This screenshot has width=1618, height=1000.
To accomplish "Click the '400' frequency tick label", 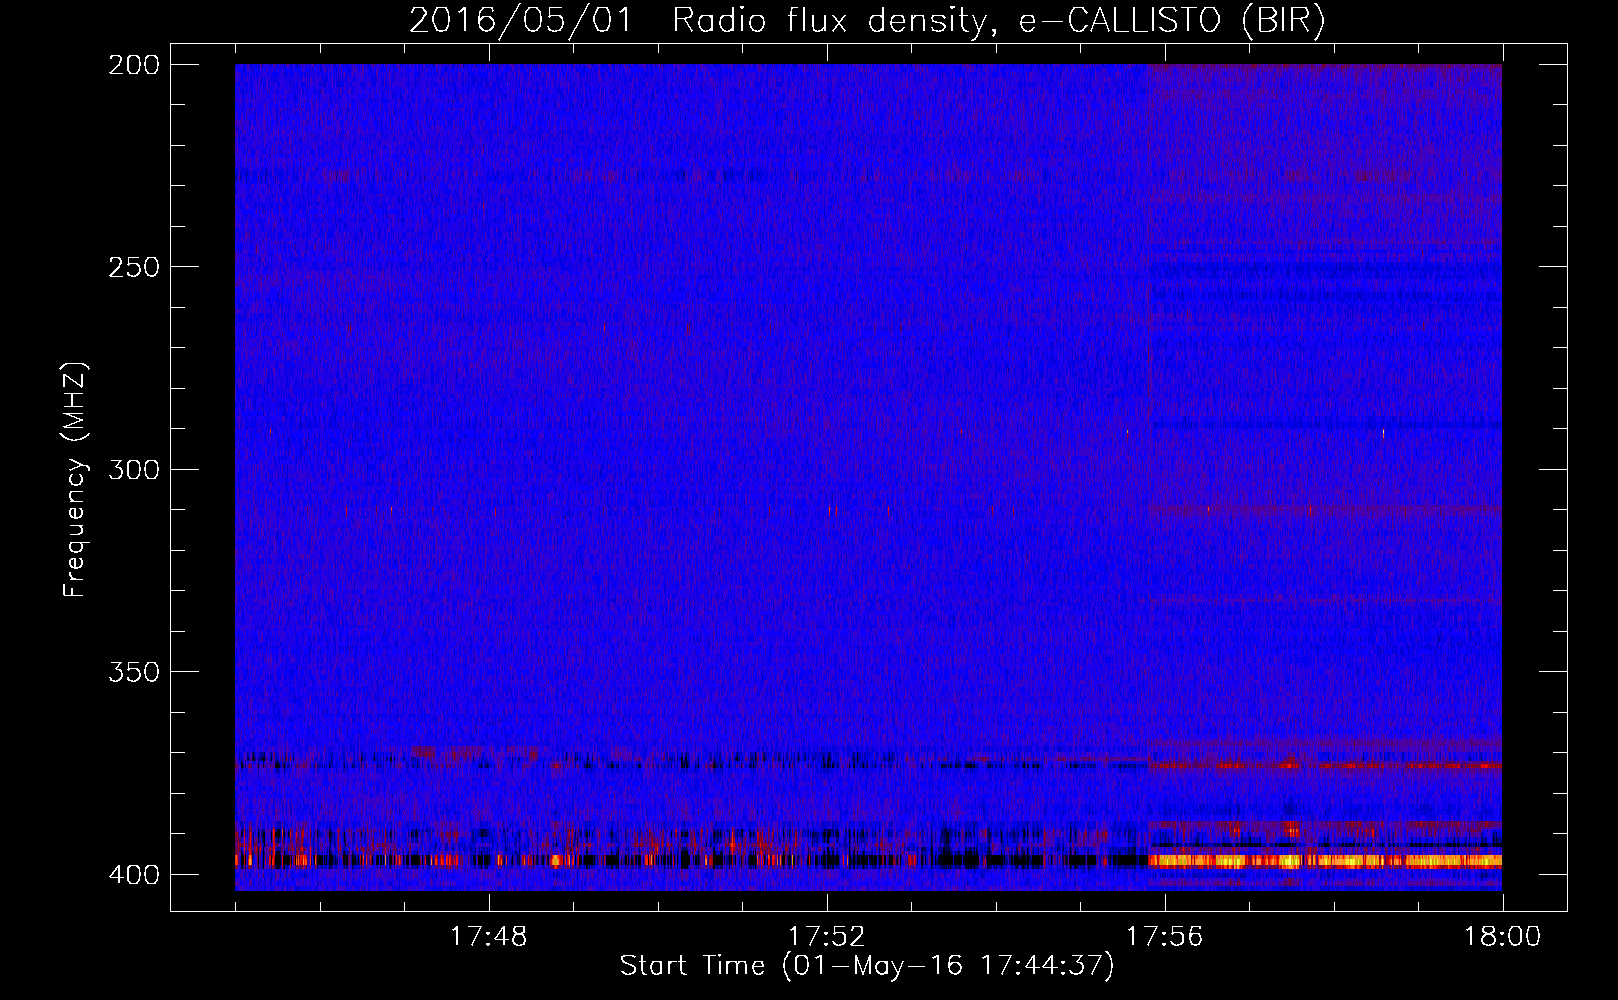I will (133, 874).
